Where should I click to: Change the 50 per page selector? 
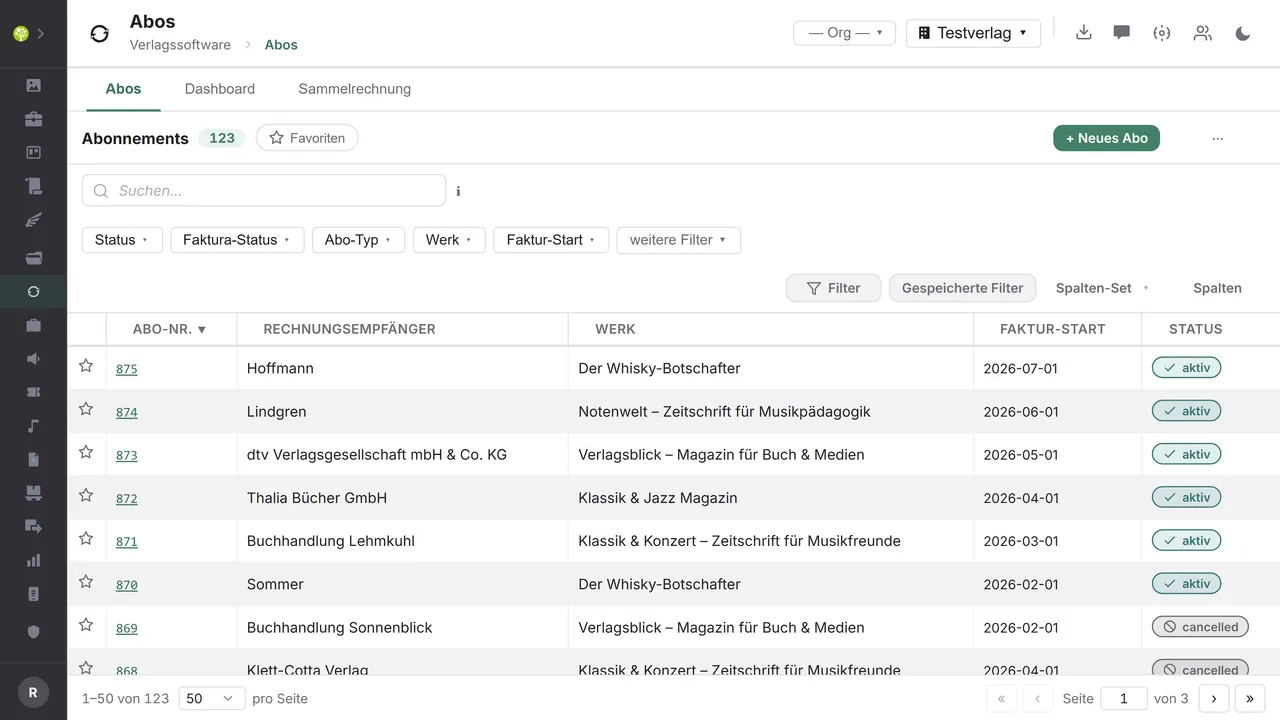point(212,699)
